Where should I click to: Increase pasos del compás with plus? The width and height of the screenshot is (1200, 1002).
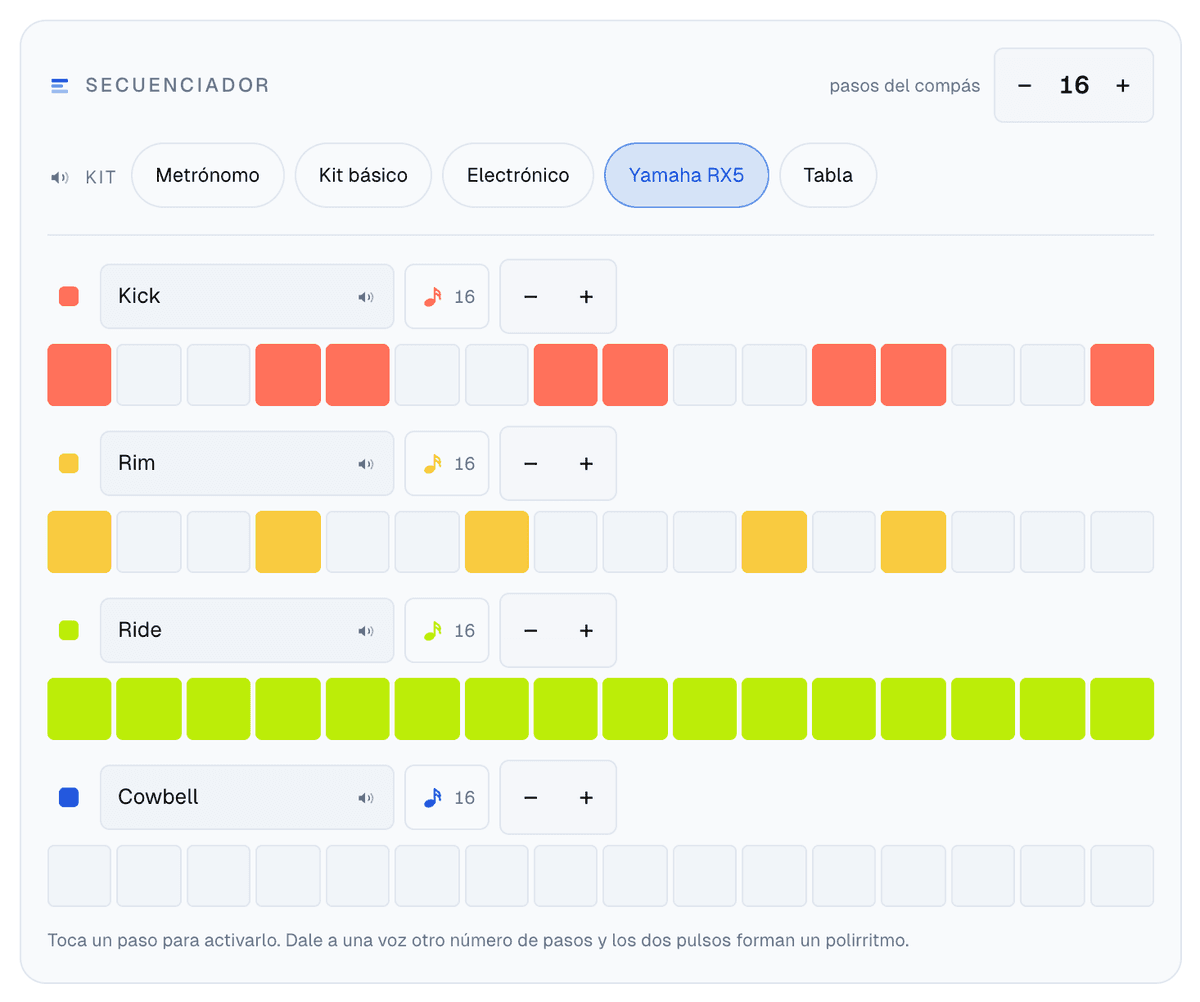click(x=1123, y=86)
